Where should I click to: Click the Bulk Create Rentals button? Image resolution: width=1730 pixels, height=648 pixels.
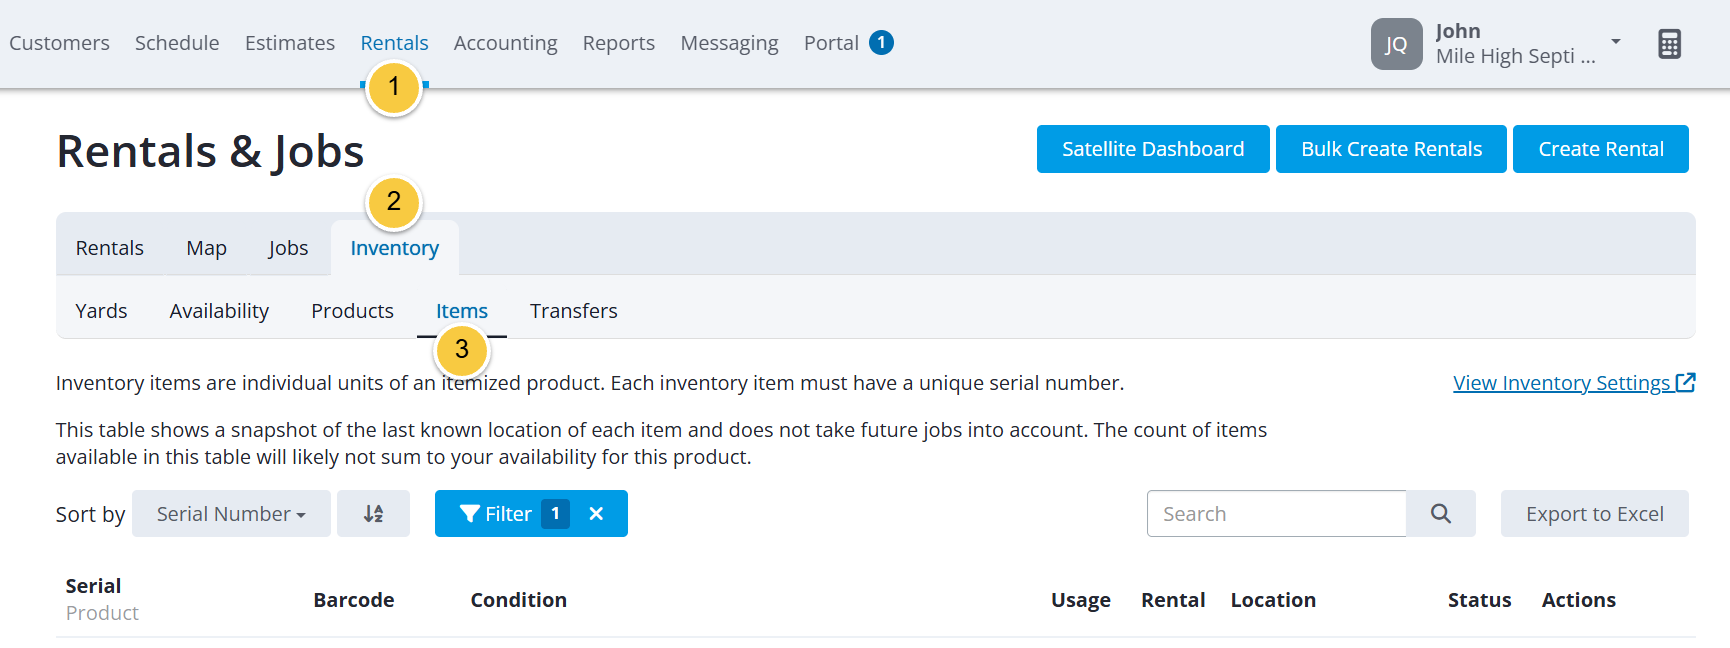click(x=1391, y=149)
